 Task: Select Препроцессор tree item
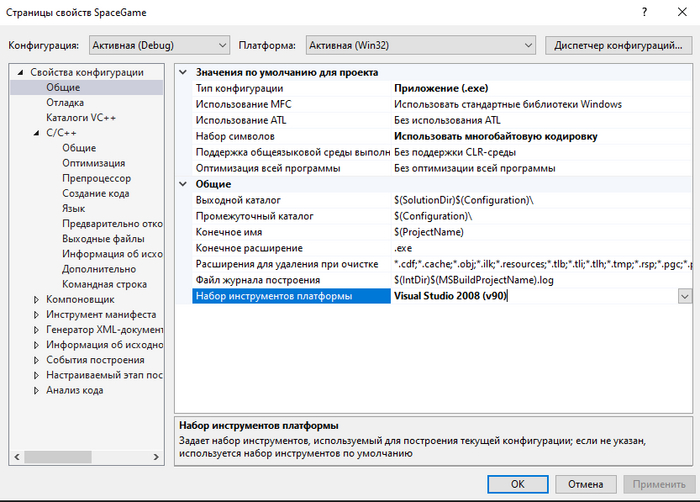point(97,178)
